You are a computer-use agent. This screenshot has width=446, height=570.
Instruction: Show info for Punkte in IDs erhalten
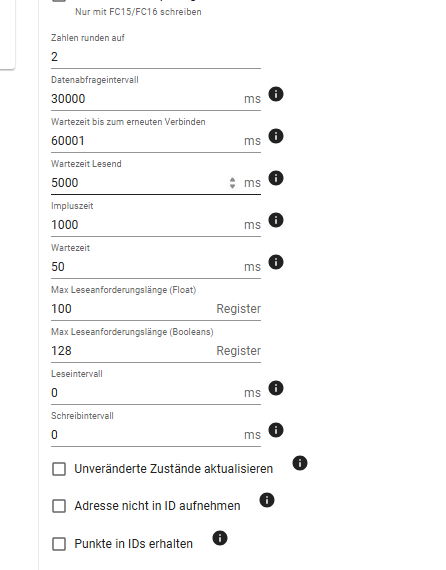(220, 538)
